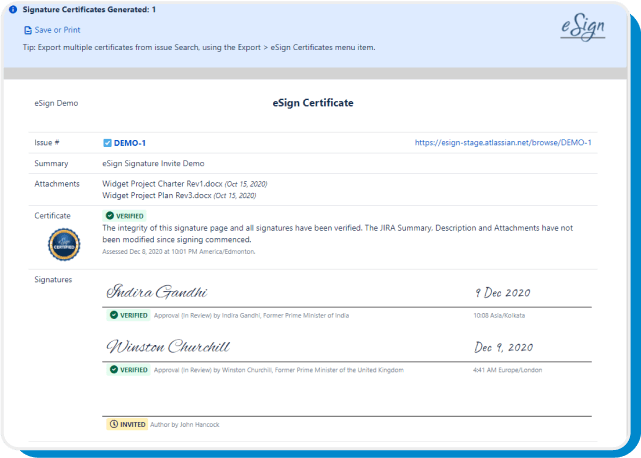Click the eSign Certified seal badge
The image size is (641, 458).
(64, 245)
